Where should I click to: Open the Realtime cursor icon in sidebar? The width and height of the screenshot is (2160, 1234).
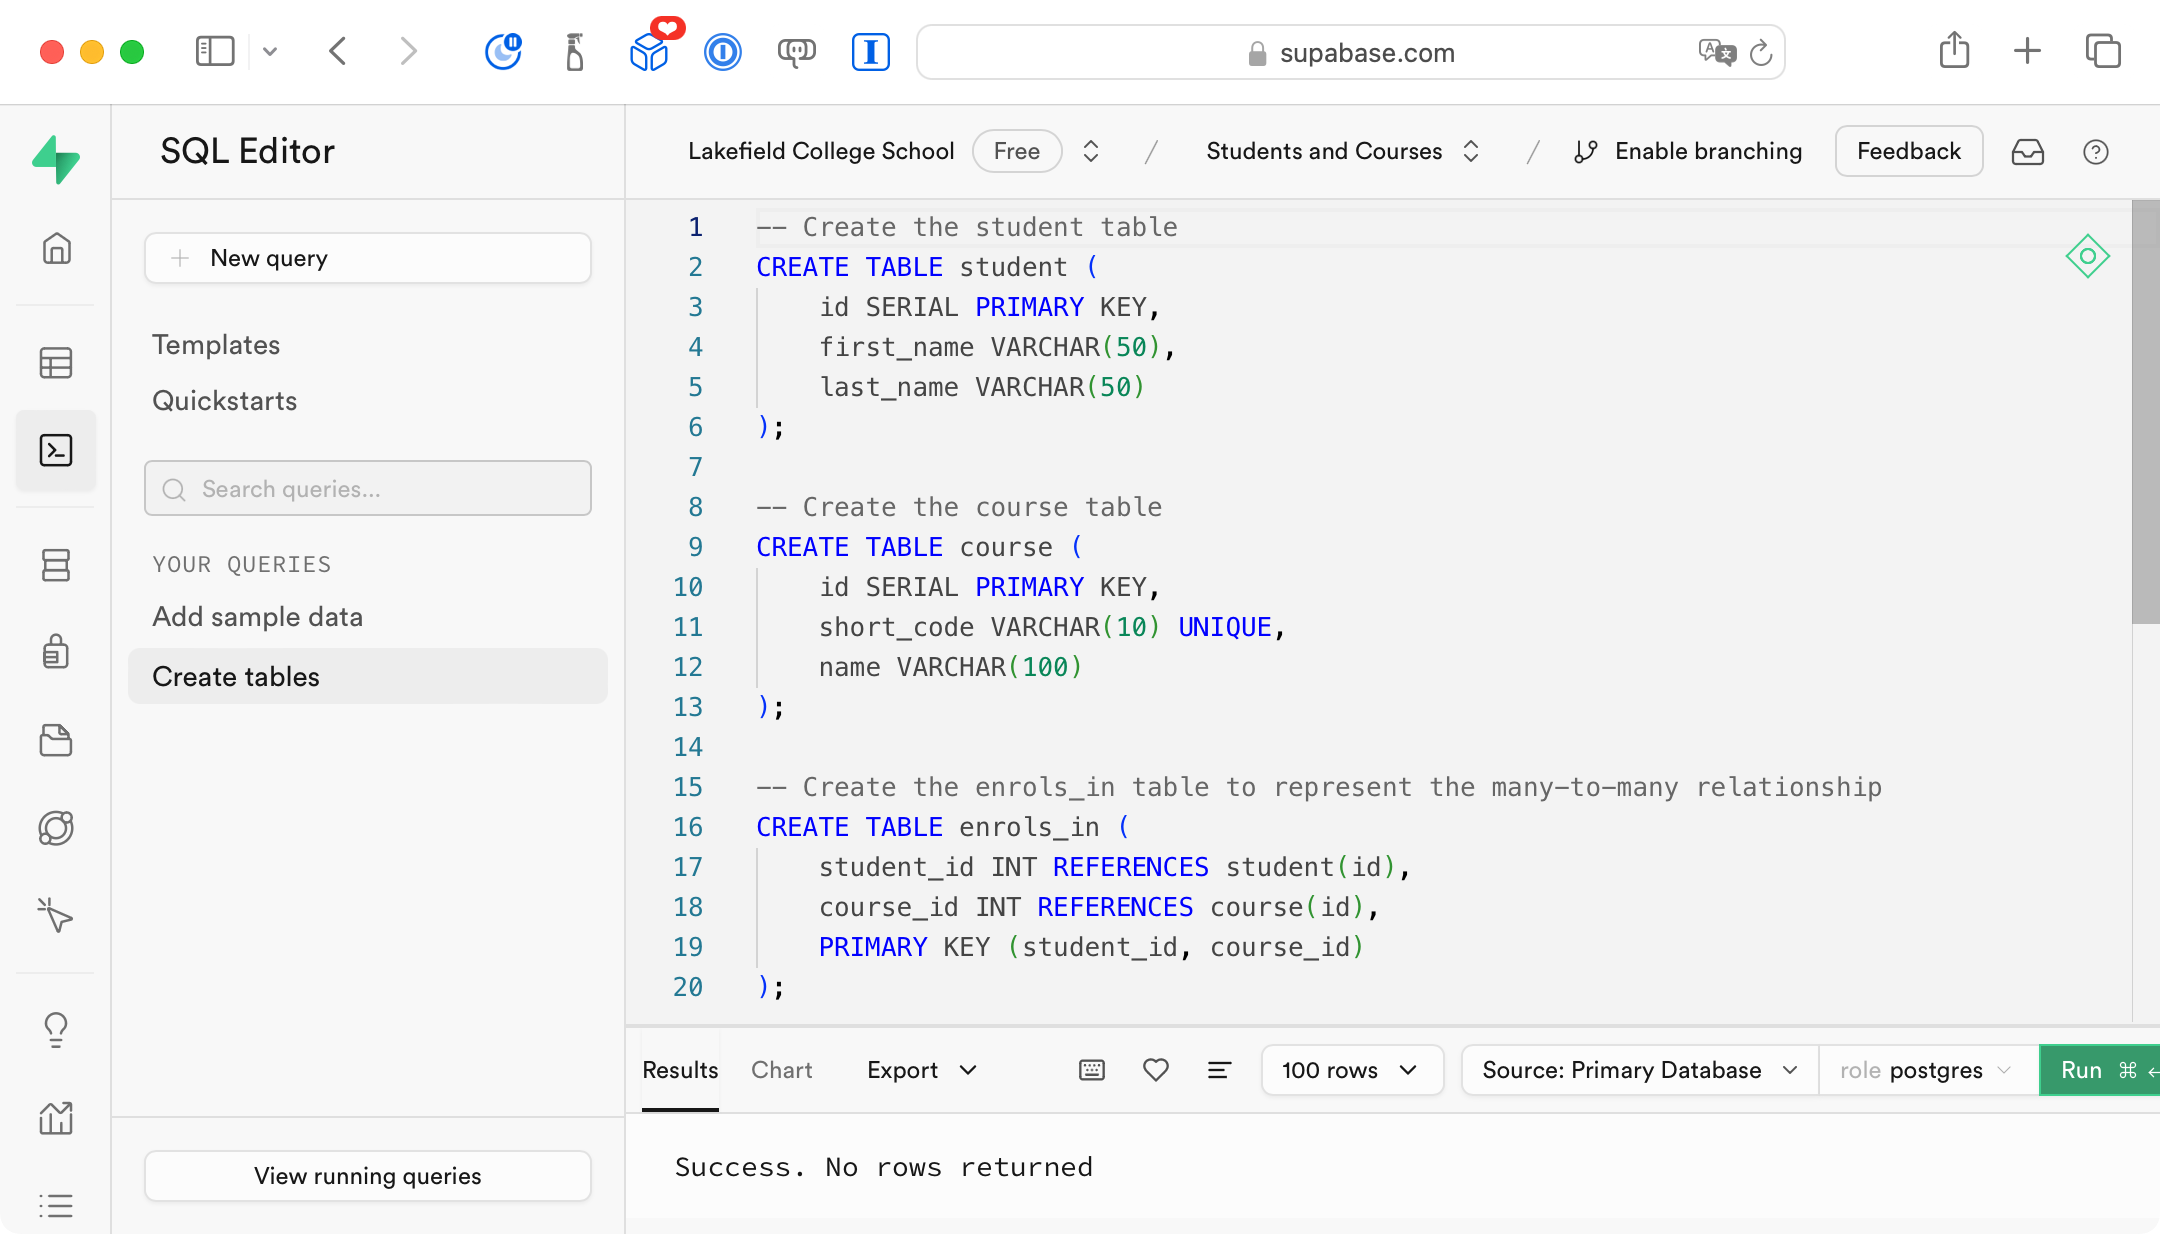click(56, 915)
